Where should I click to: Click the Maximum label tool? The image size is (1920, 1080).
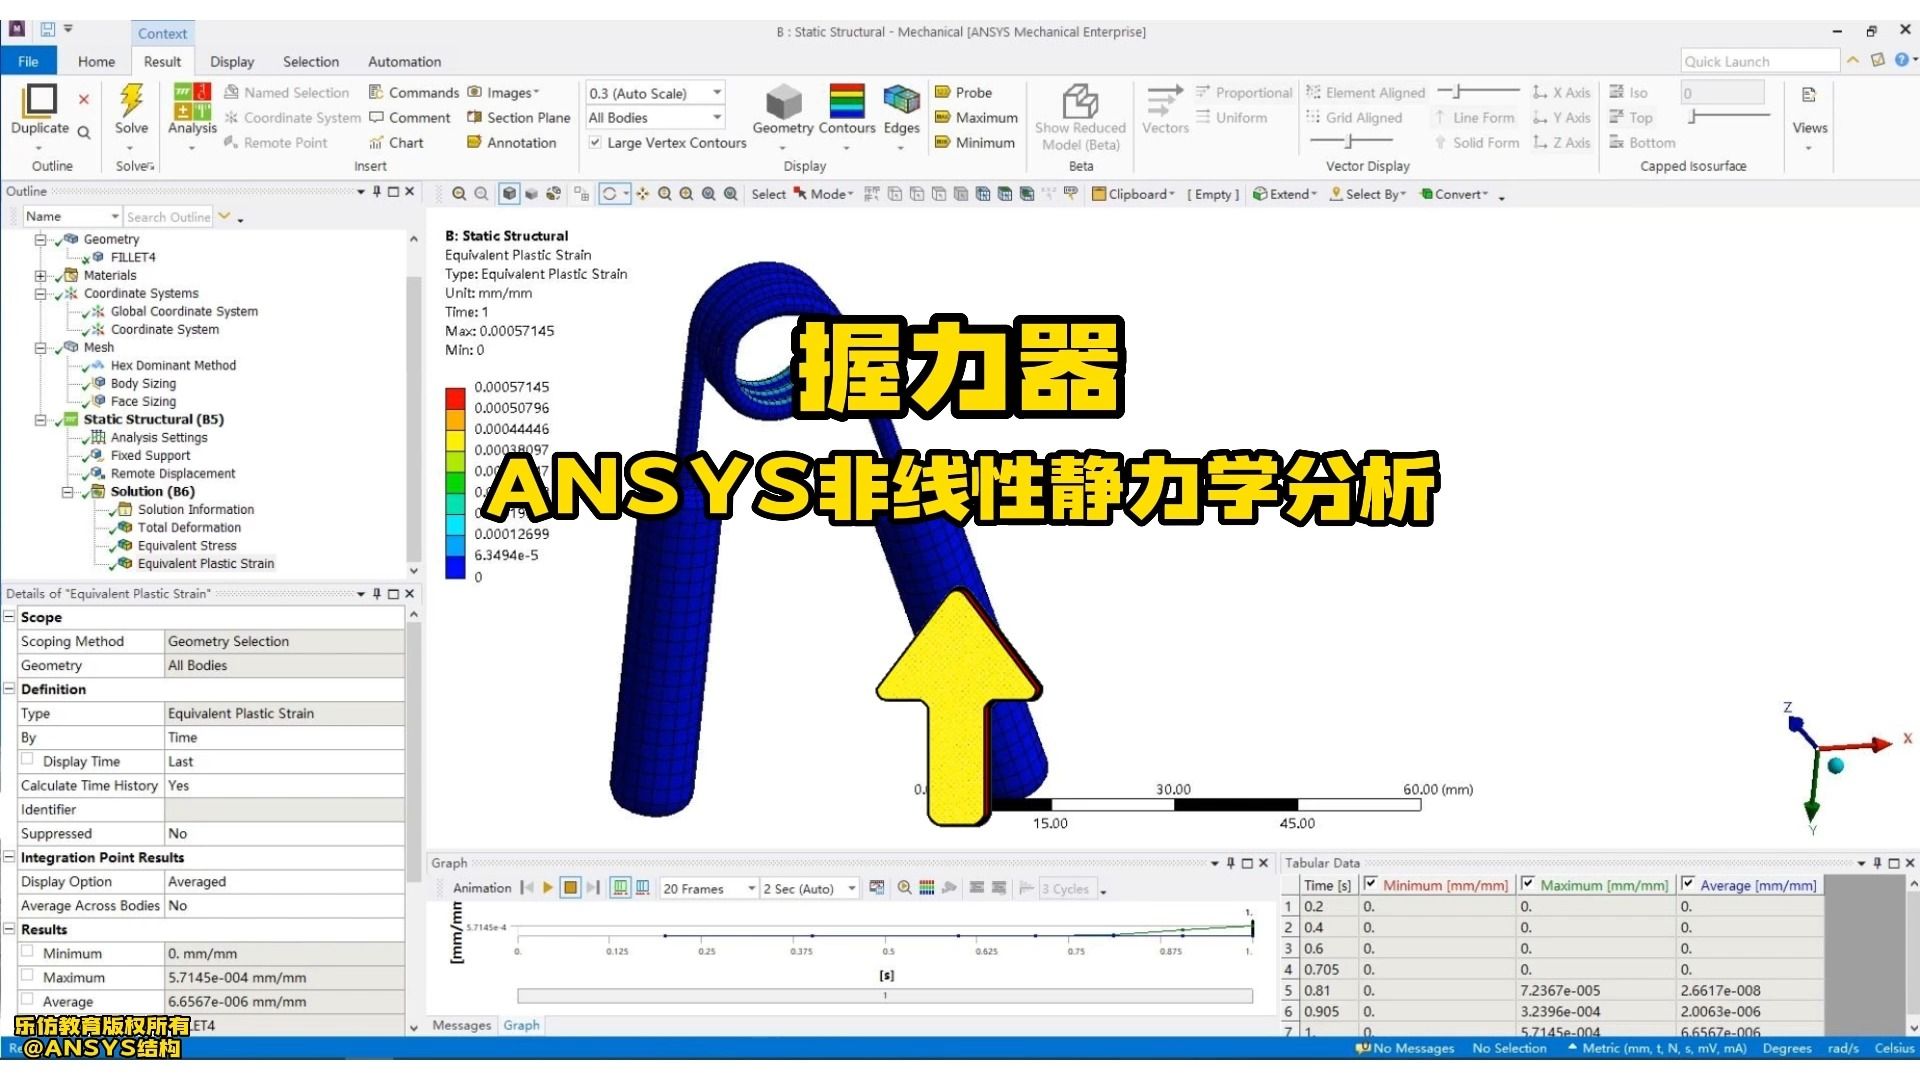[x=976, y=117]
